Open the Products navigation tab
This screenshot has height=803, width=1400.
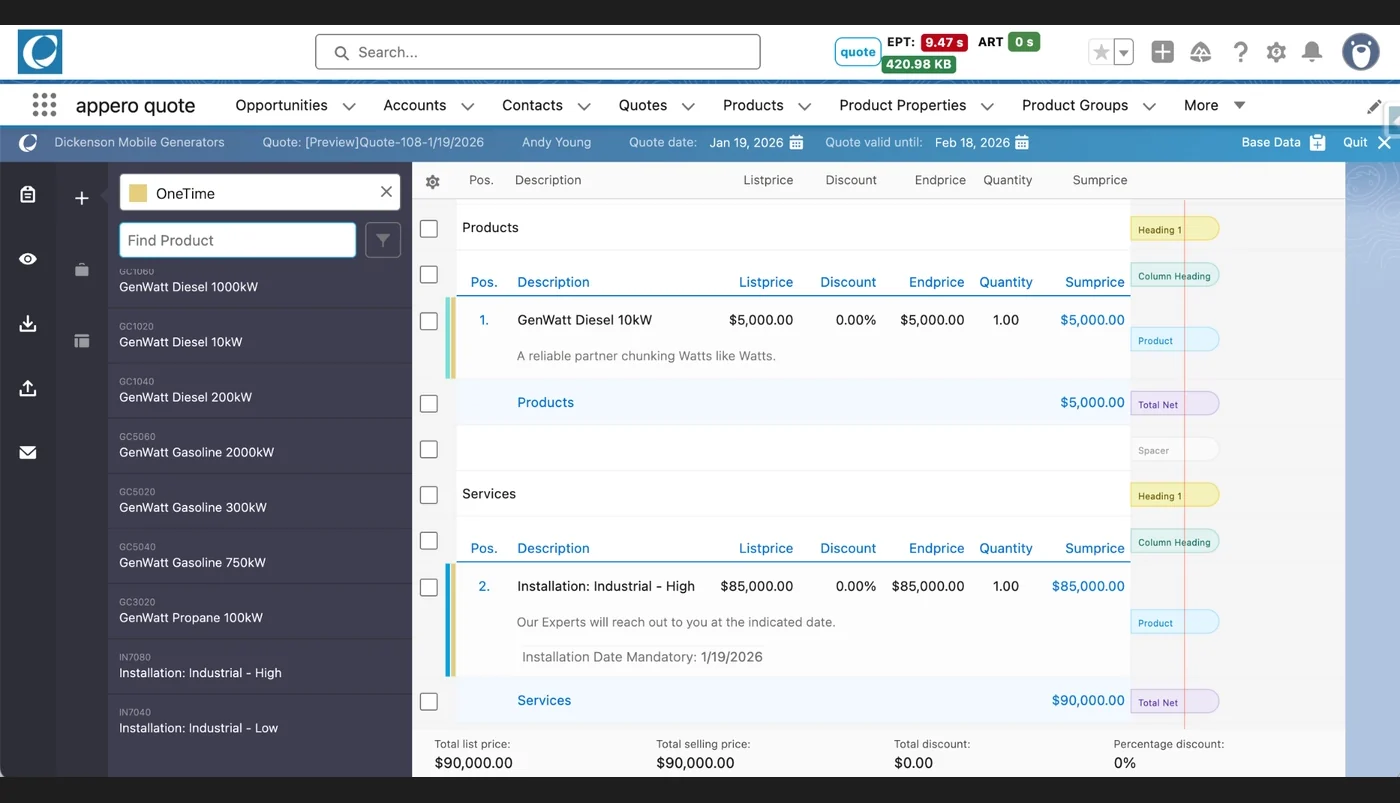pos(753,105)
